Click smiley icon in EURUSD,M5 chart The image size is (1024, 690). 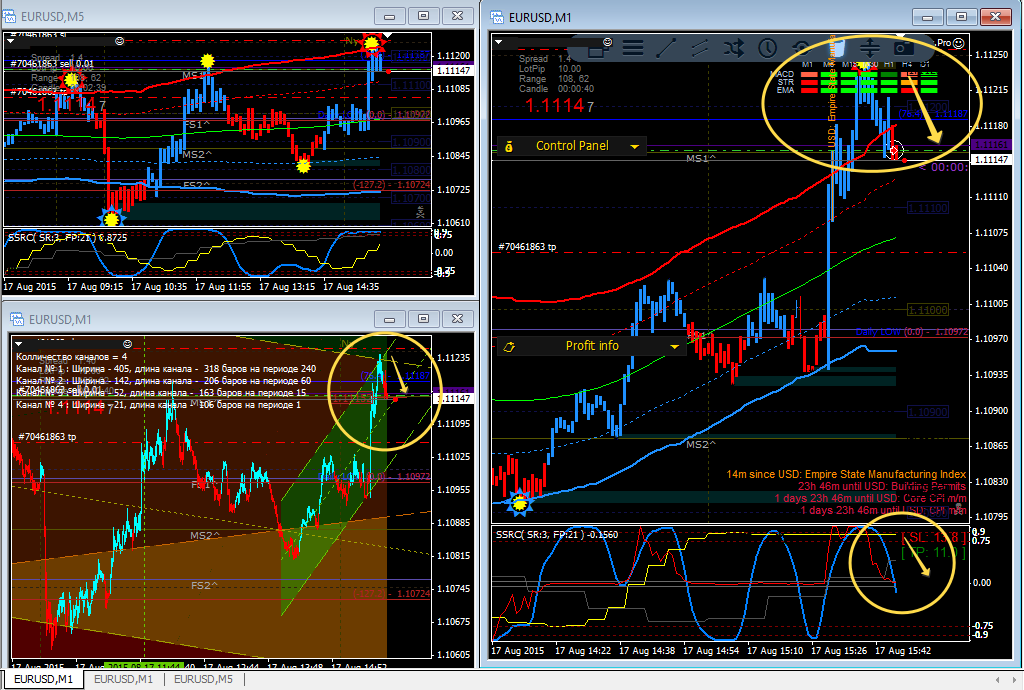pyautogui.click(x=120, y=41)
